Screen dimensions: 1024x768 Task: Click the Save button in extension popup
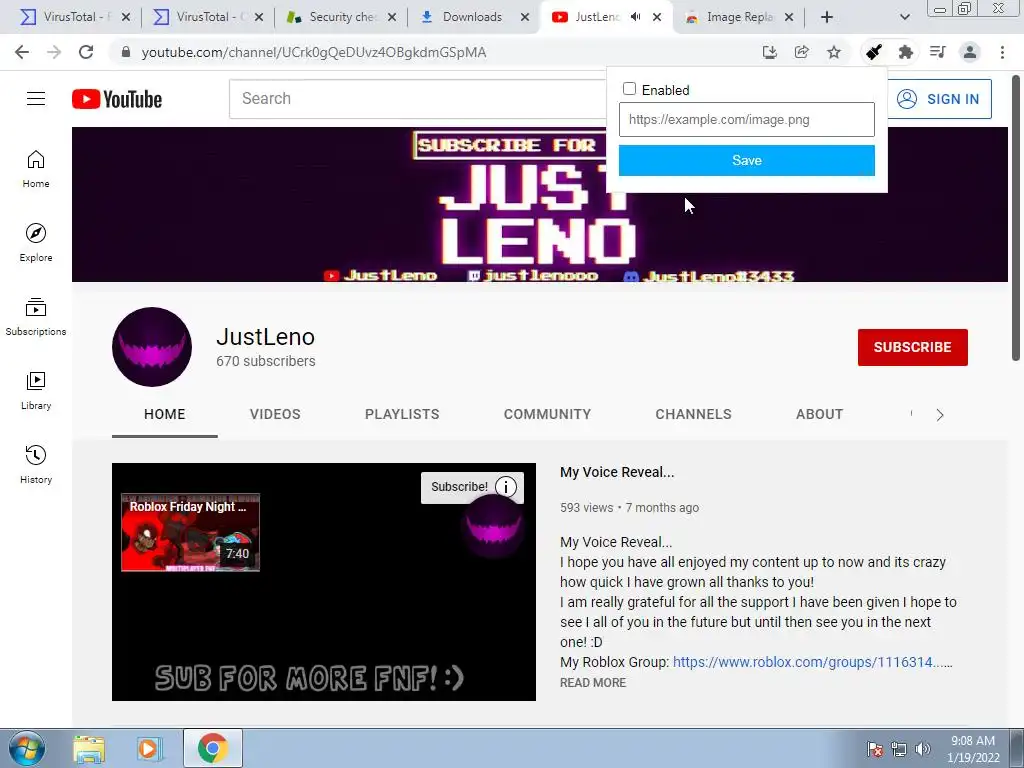click(746, 160)
